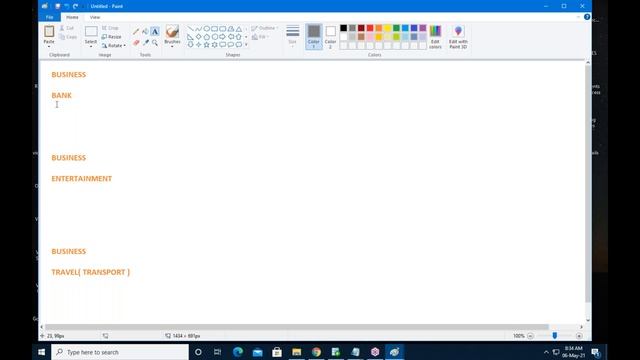Screen dimensions: 640x360
Task: Open Task View from taskbar
Action: click(x=218, y=352)
